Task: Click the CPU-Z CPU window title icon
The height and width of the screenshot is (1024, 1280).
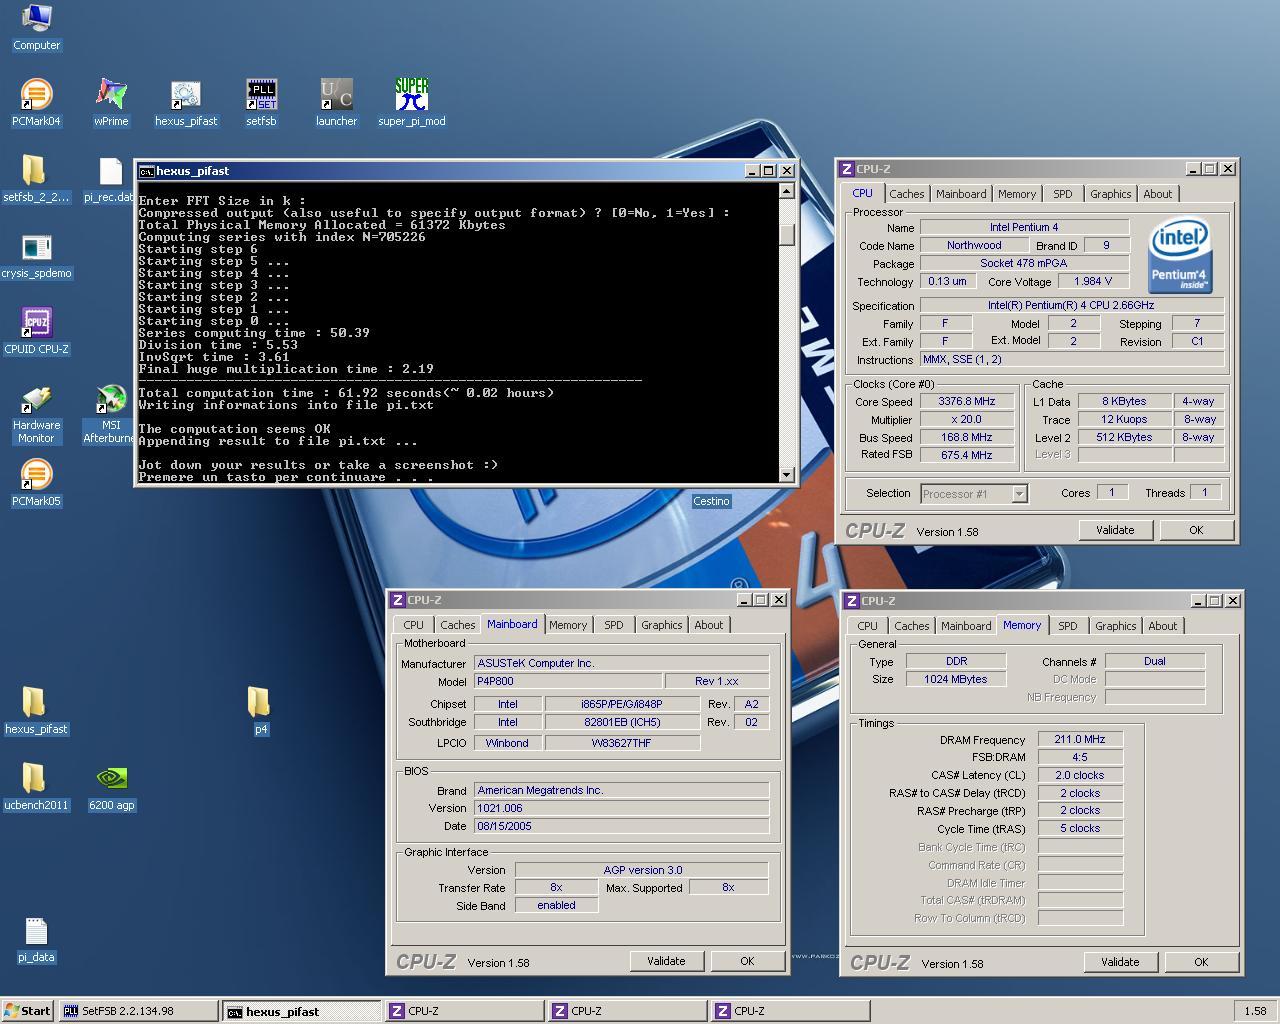Action: (x=847, y=169)
